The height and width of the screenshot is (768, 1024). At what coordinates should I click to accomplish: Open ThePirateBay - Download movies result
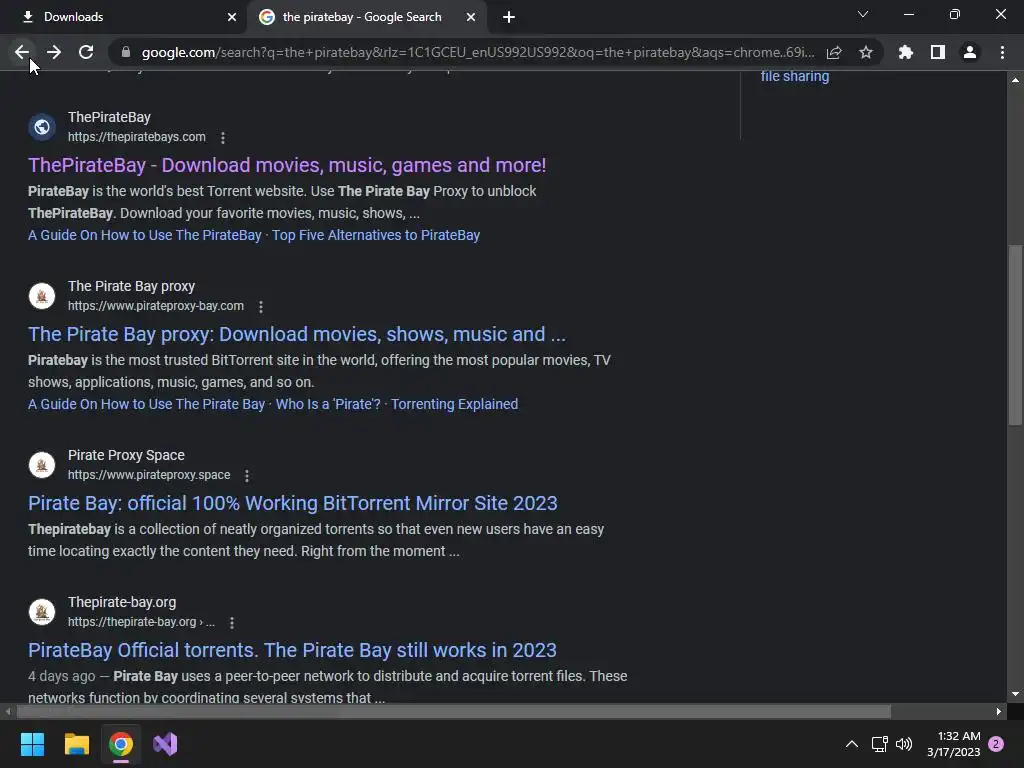pyautogui.click(x=287, y=165)
